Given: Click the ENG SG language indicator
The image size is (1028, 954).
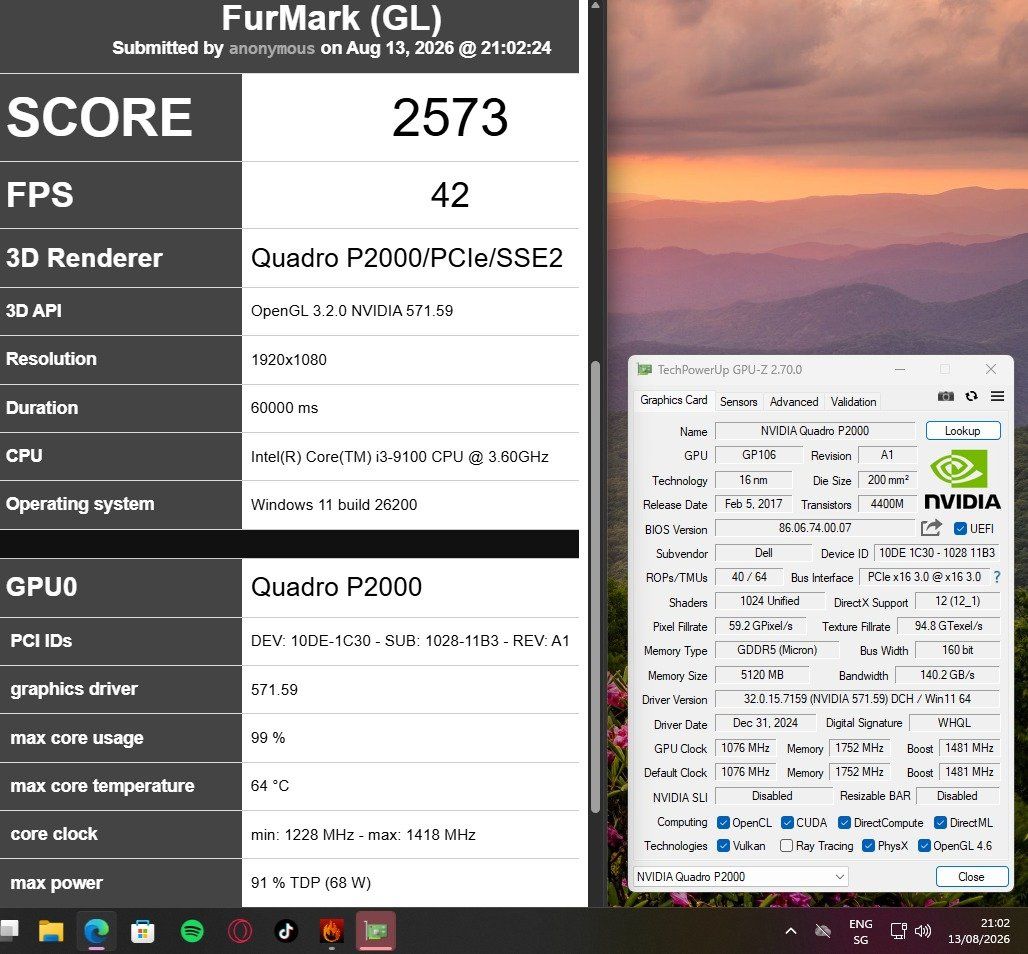Looking at the screenshot, I should pyautogui.click(x=860, y=931).
